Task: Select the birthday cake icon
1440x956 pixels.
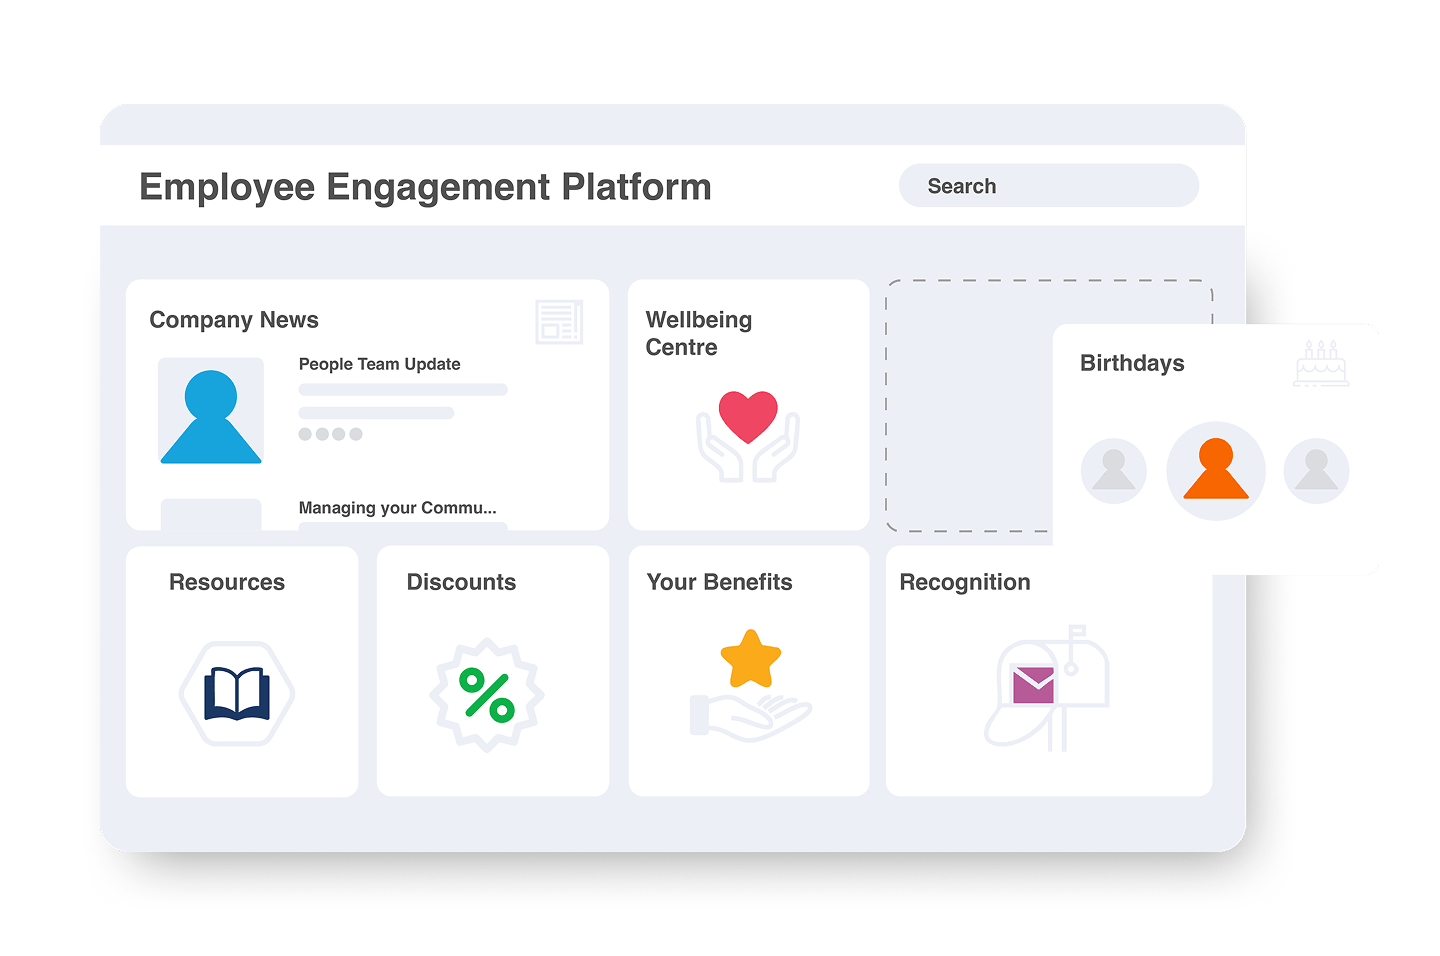Action: (x=1320, y=364)
